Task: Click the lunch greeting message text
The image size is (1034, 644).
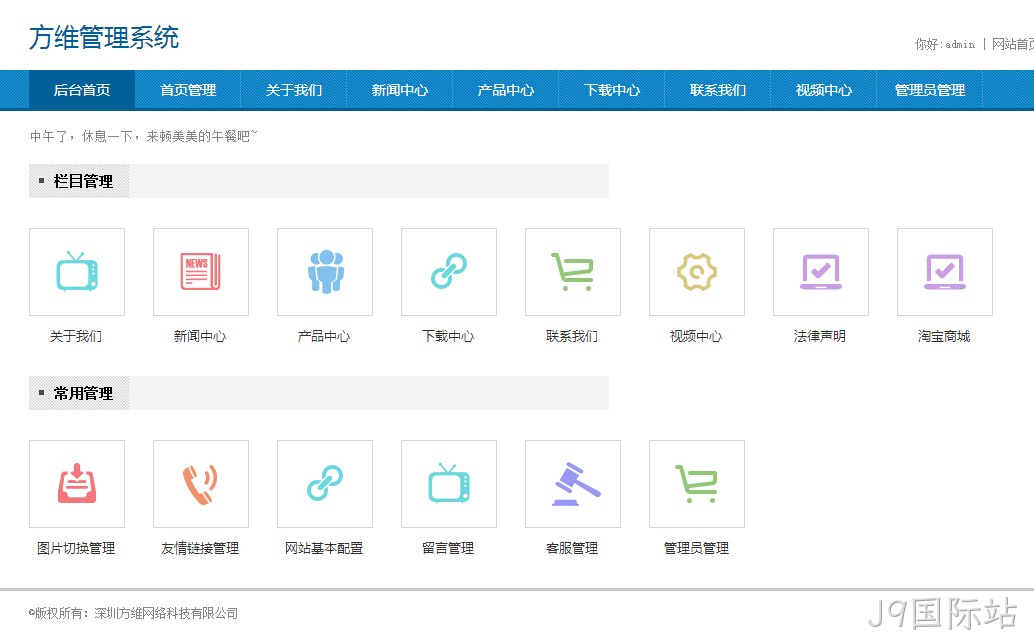Action: (x=144, y=136)
